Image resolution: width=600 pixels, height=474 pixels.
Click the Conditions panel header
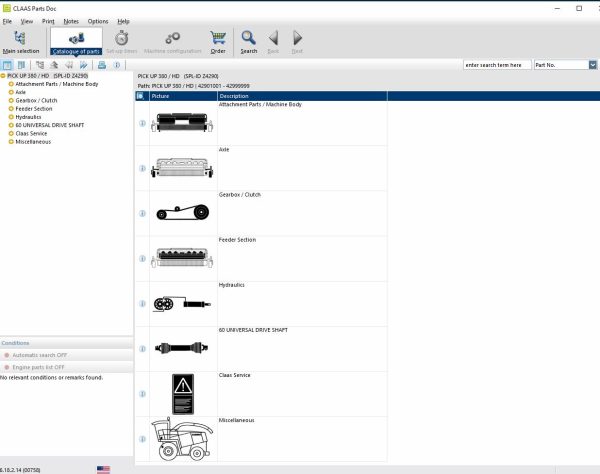coord(67,343)
